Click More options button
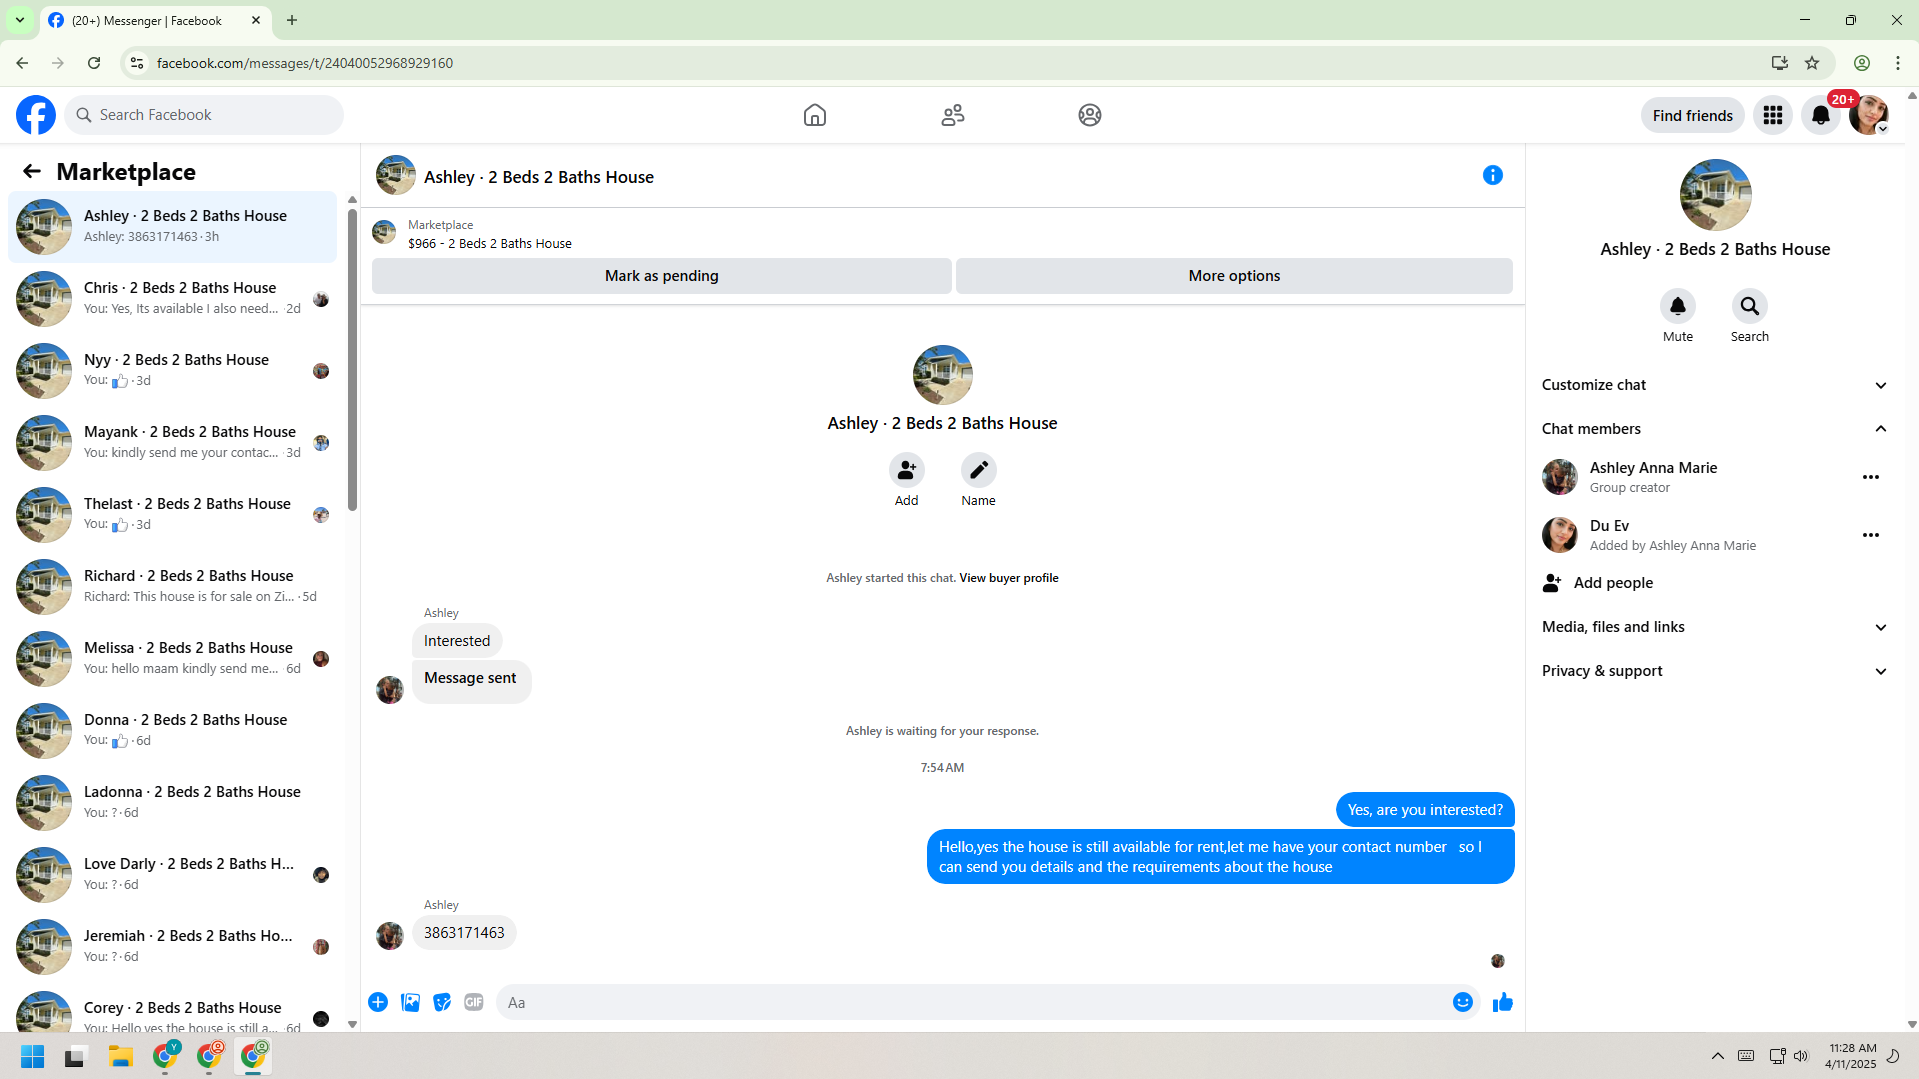 (x=1234, y=276)
